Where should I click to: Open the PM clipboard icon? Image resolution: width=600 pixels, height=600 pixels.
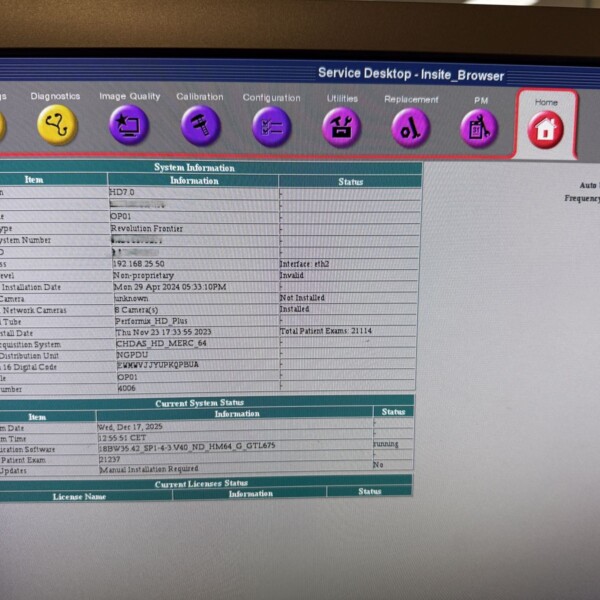pos(480,129)
